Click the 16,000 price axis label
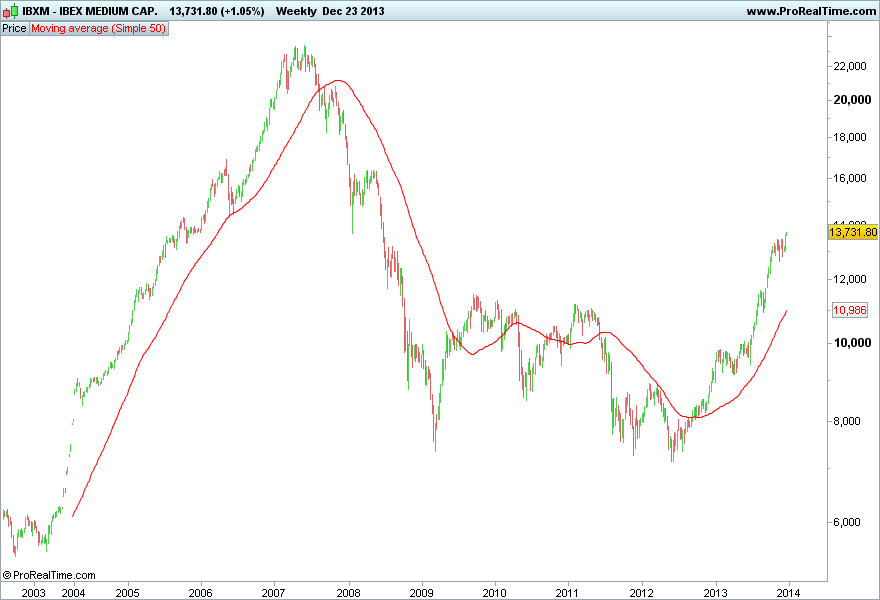Viewport: 880px width, 600px height. point(850,178)
